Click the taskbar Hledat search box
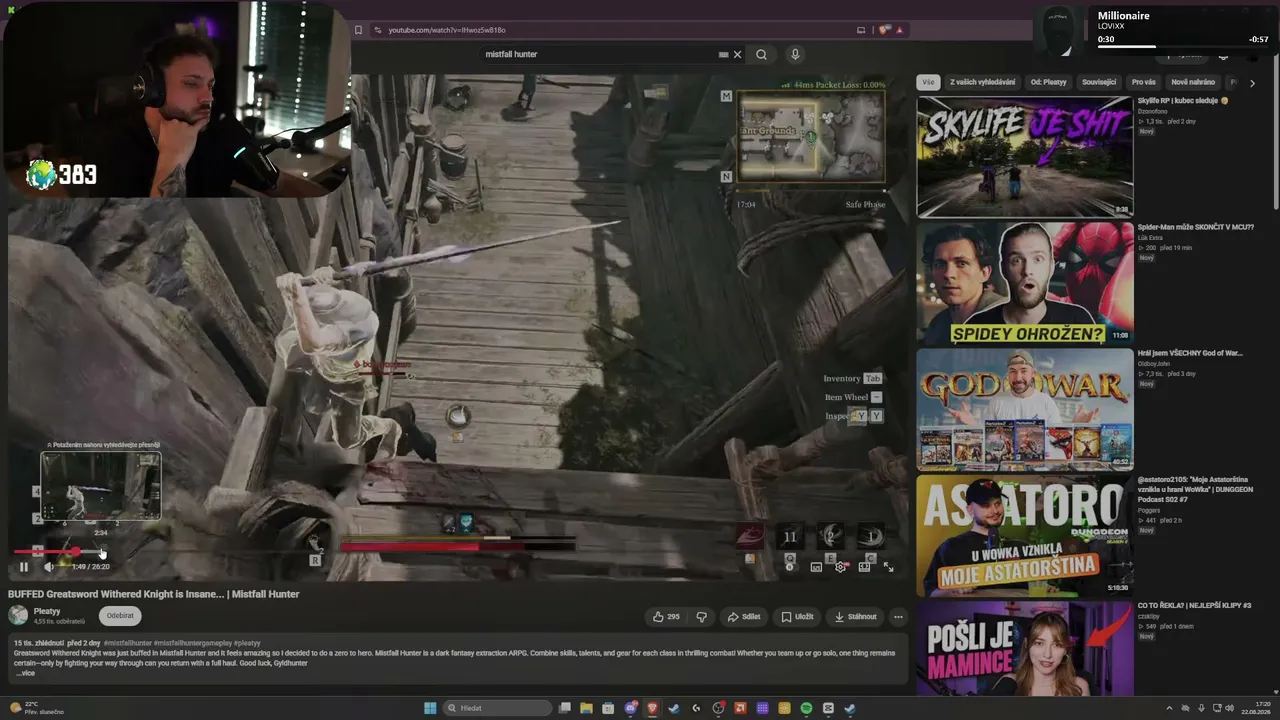The image size is (1280, 720). tap(499, 708)
